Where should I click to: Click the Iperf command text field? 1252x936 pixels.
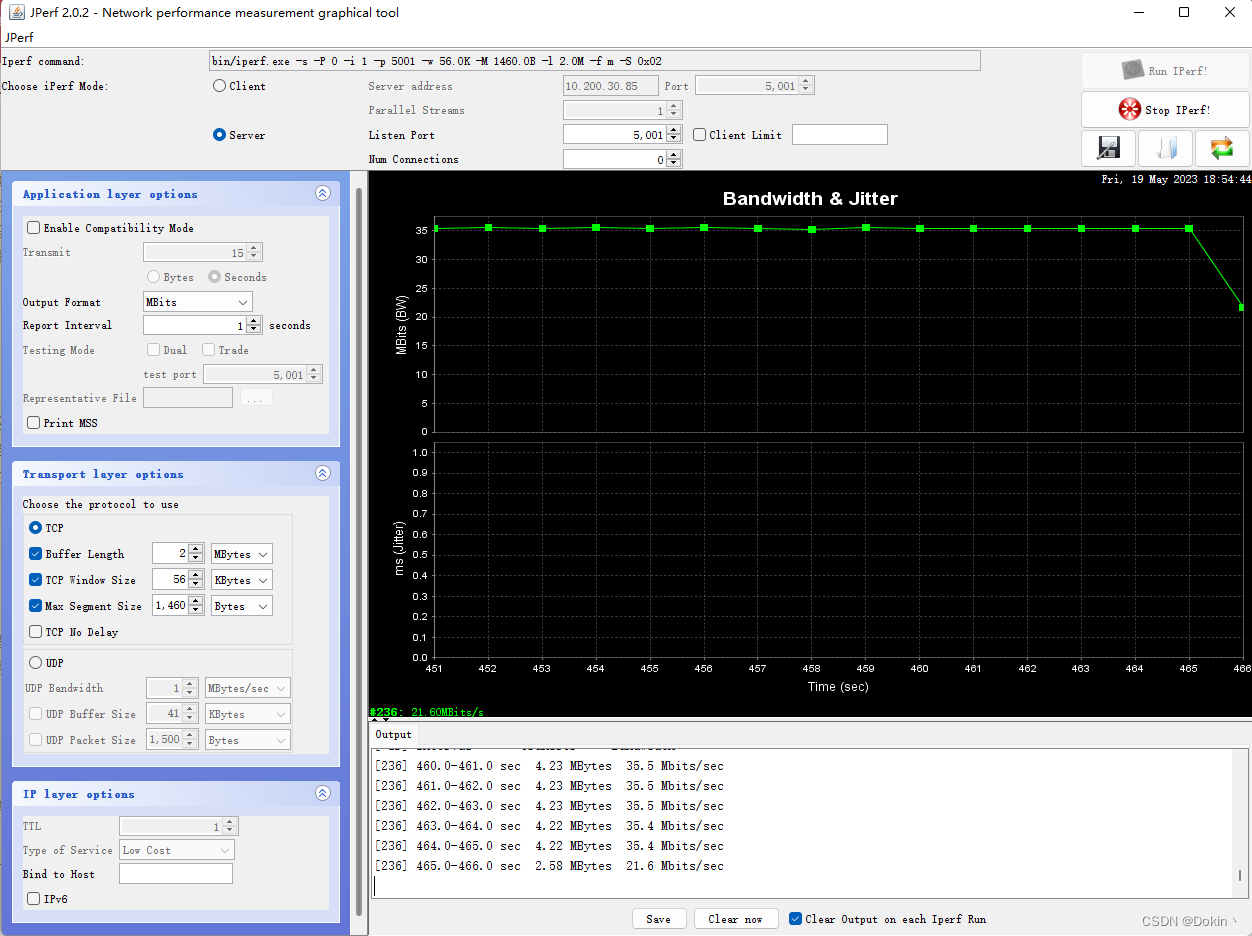tap(594, 61)
